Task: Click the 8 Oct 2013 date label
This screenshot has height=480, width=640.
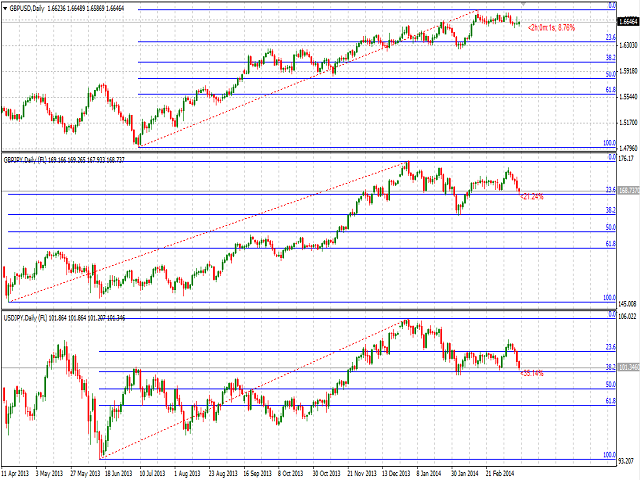Action: pyautogui.click(x=291, y=473)
